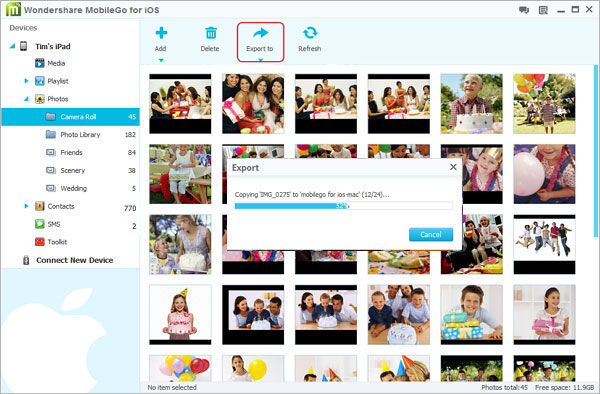This screenshot has height=394, width=600.
Task: Select mother and child with cake thumbnail
Action: click(180, 244)
